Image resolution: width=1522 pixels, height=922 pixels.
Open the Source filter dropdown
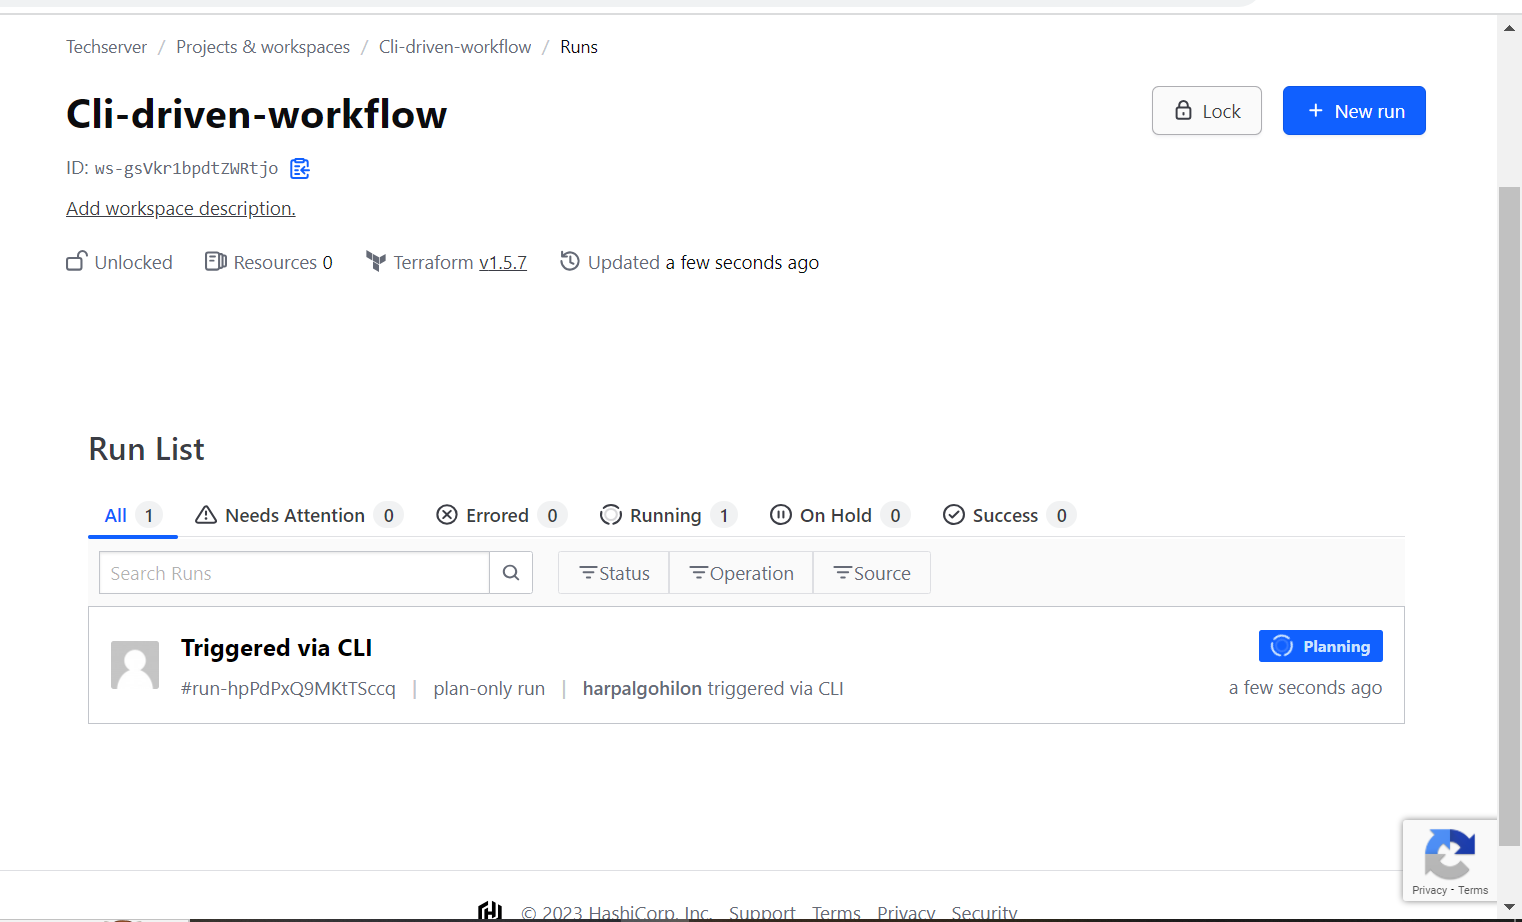pyautogui.click(x=872, y=573)
